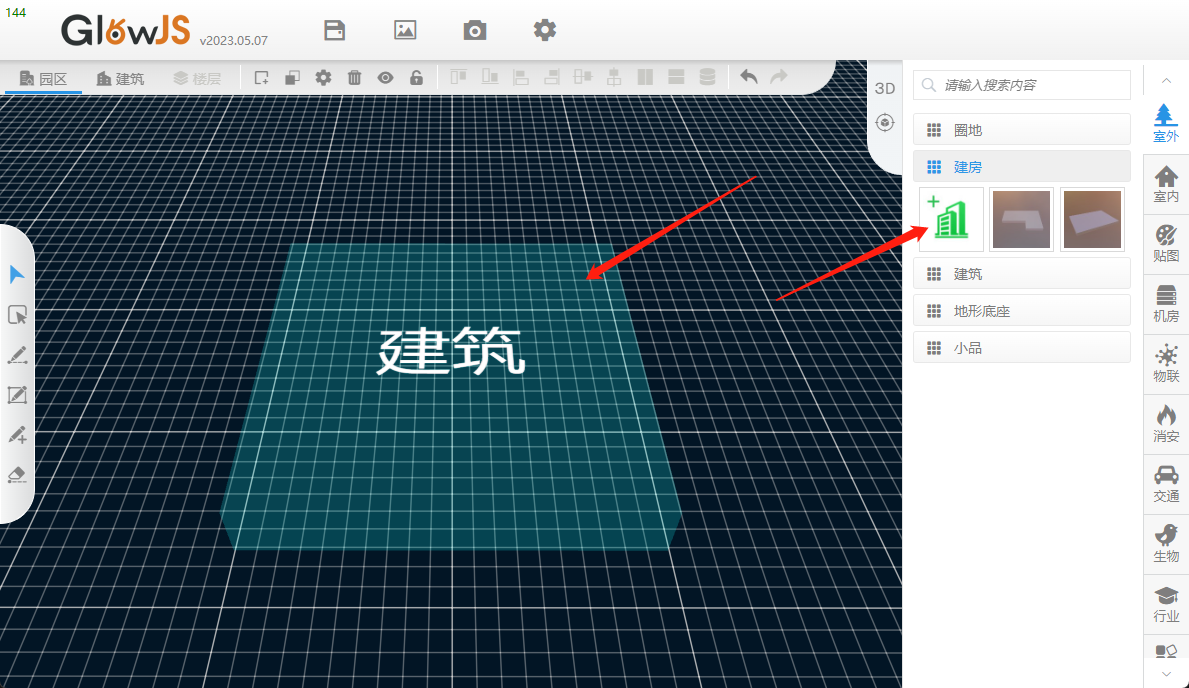The width and height of the screenshot is (1189, 688).
Task: Select the L-shaped building thumbnail
Action: coord(1021,219)
